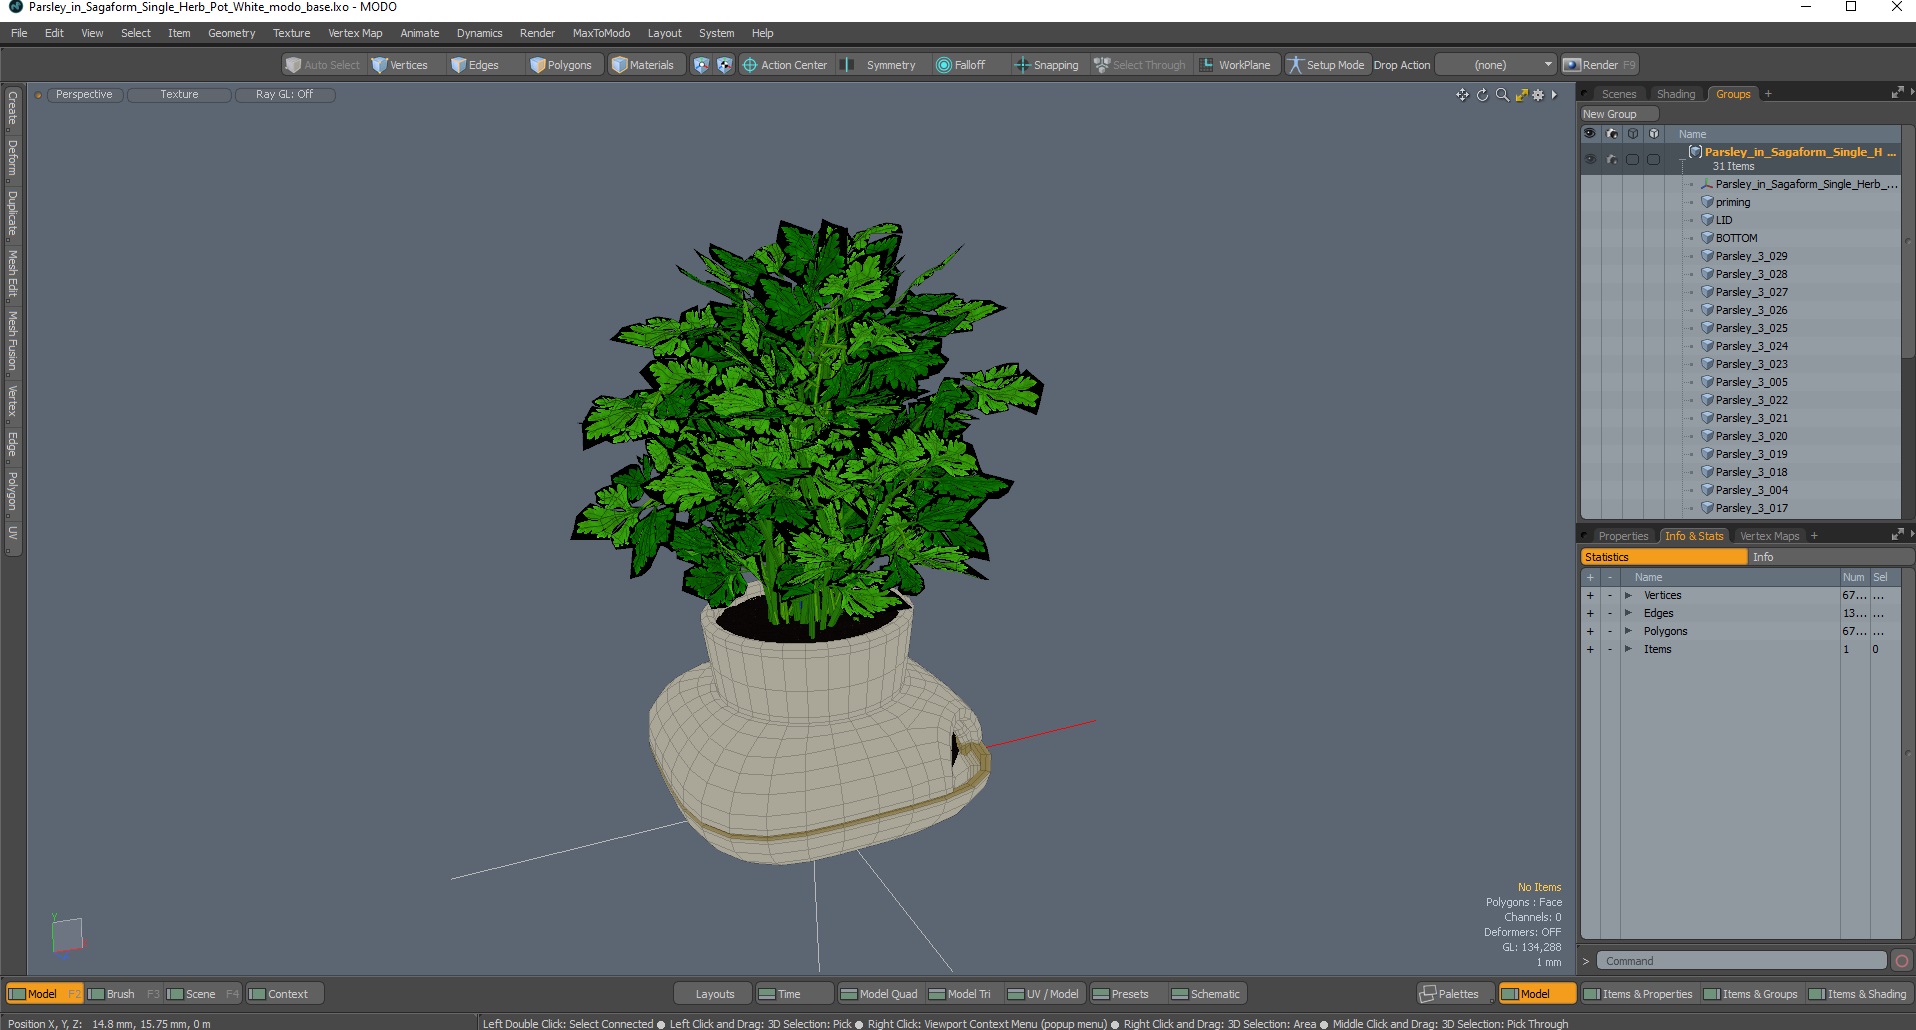This screenshot has height=1030, width=1916.
Task: Toggle Ray GL: Off in viewport
Action: click(285, 94)
